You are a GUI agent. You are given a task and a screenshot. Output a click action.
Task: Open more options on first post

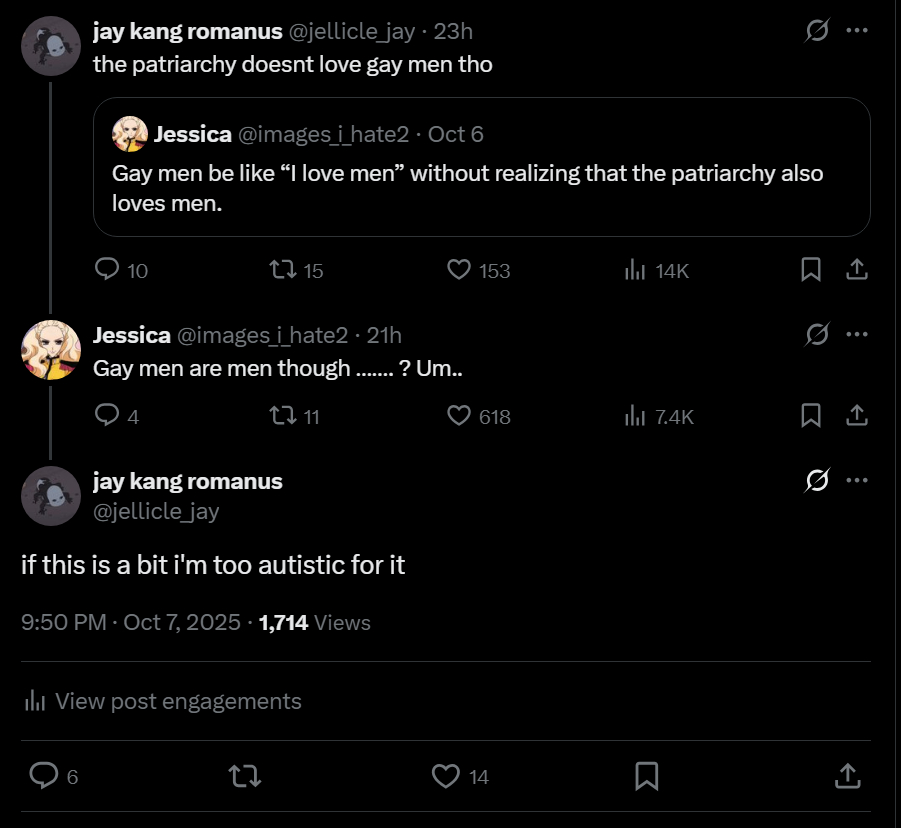tap(856, 31)
